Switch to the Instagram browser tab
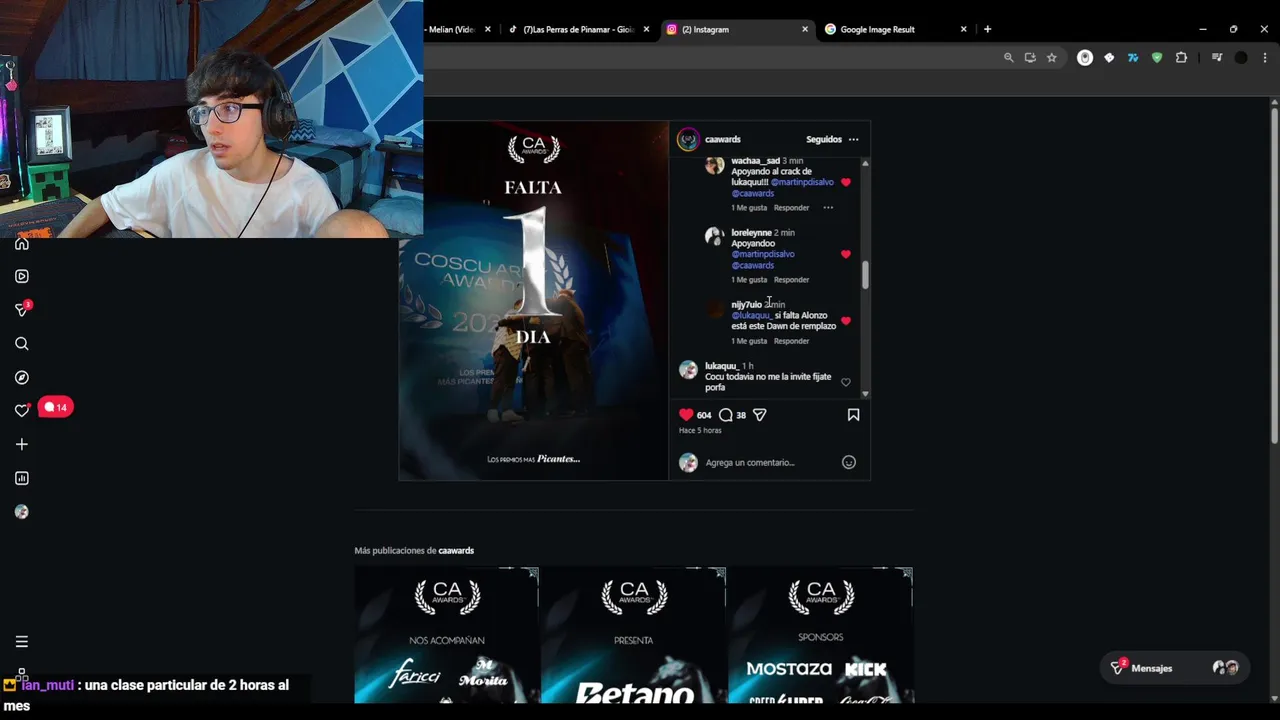 (736, 30)
